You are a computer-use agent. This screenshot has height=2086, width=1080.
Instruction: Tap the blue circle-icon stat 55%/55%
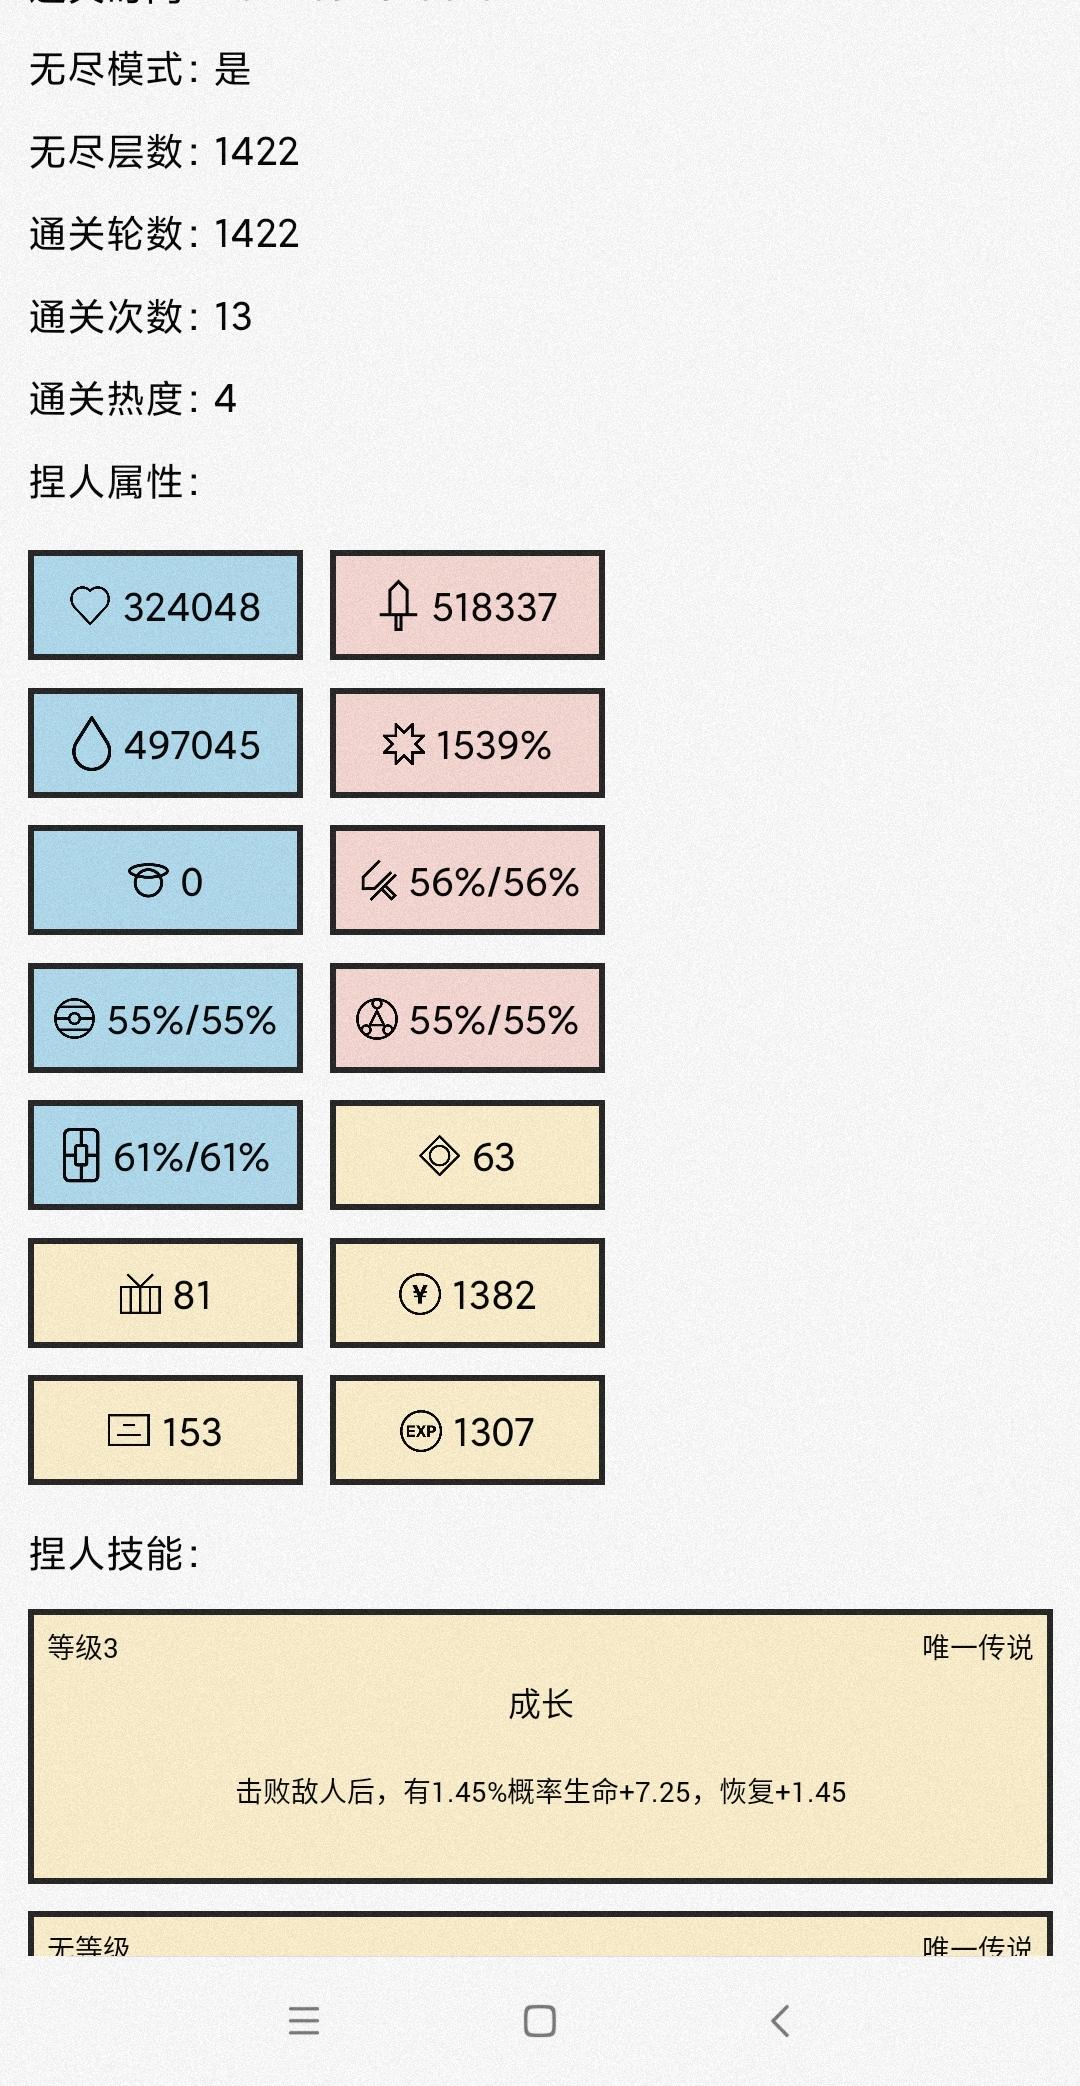point(165,1018)
